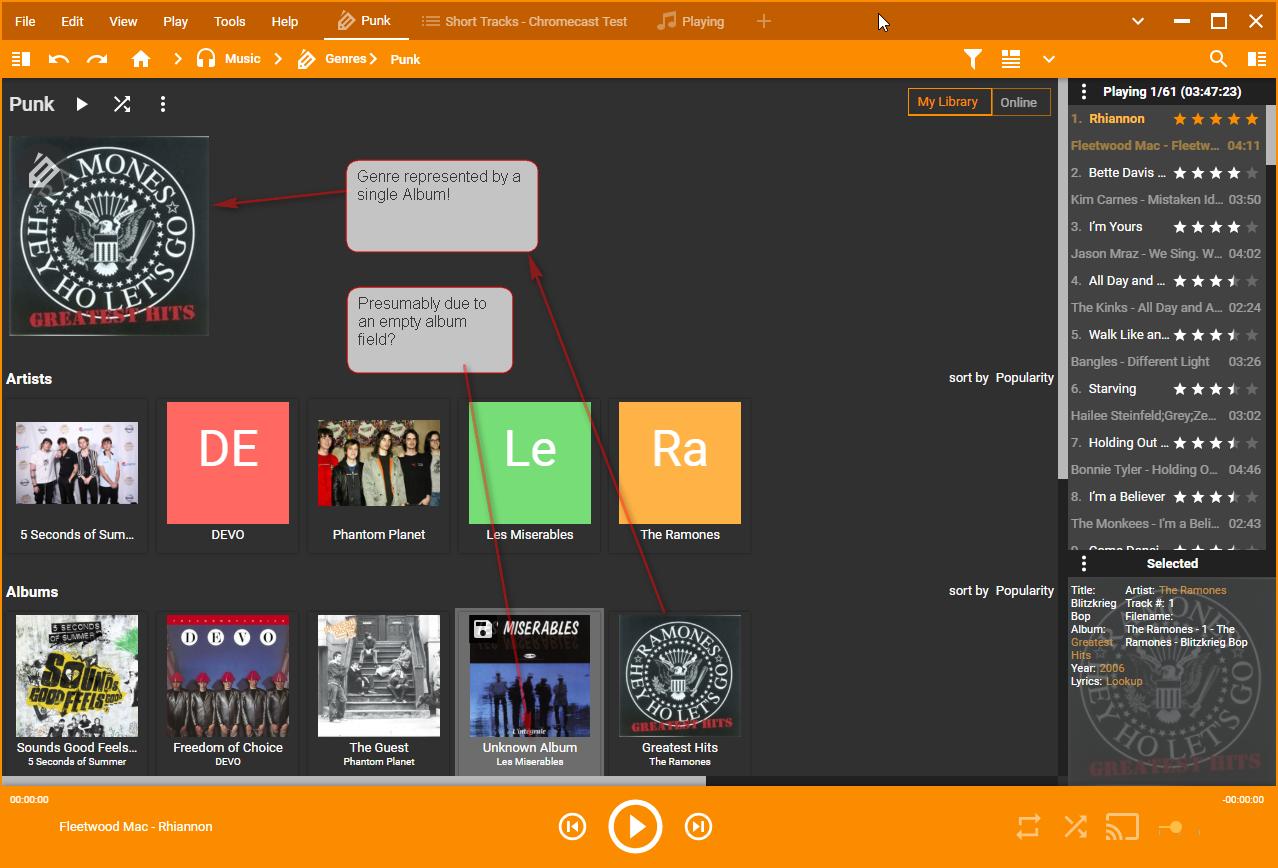
Task: Shuffle the Punk genre tracks
Action: 122,104
